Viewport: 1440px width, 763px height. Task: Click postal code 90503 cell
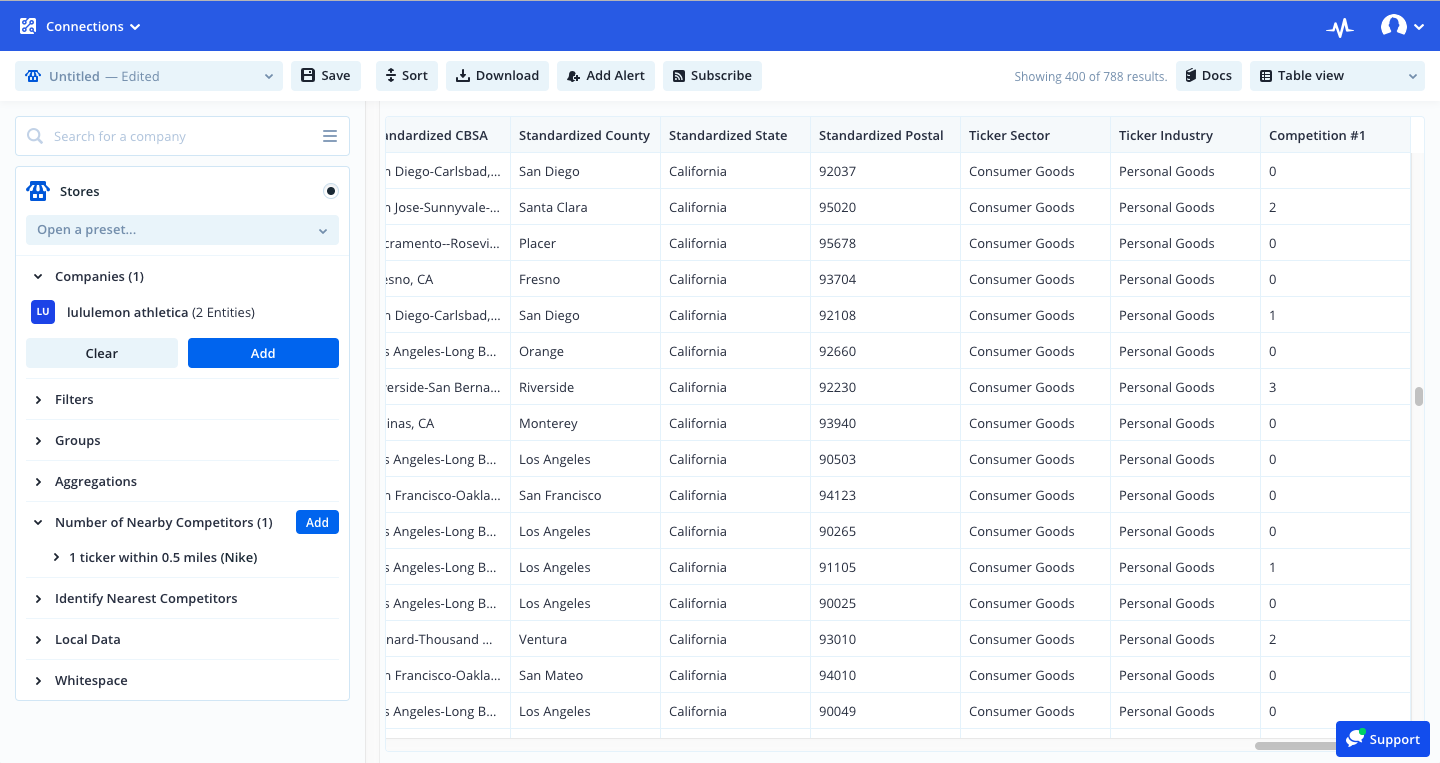885,459
